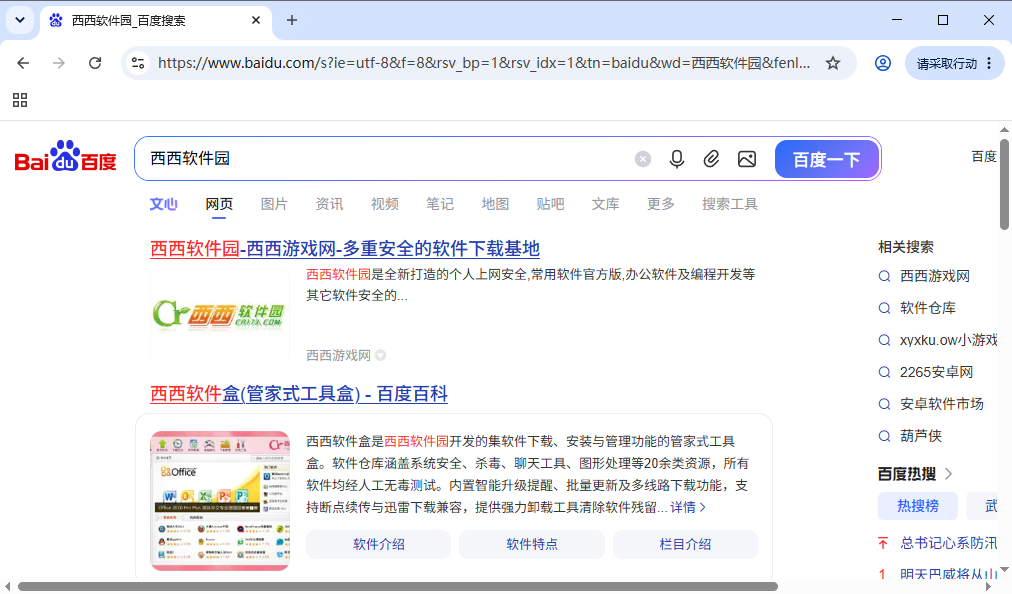1012x594 pixels.
Task: Click the scroll-right arrow of horizontal scrollbar
Action: pyautogui.click(x=987, y=586)
